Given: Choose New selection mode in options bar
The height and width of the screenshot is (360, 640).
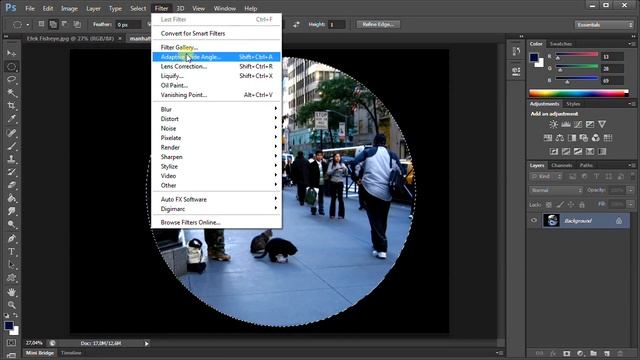Looking at the screenshot, I should [x=41, y=24].
